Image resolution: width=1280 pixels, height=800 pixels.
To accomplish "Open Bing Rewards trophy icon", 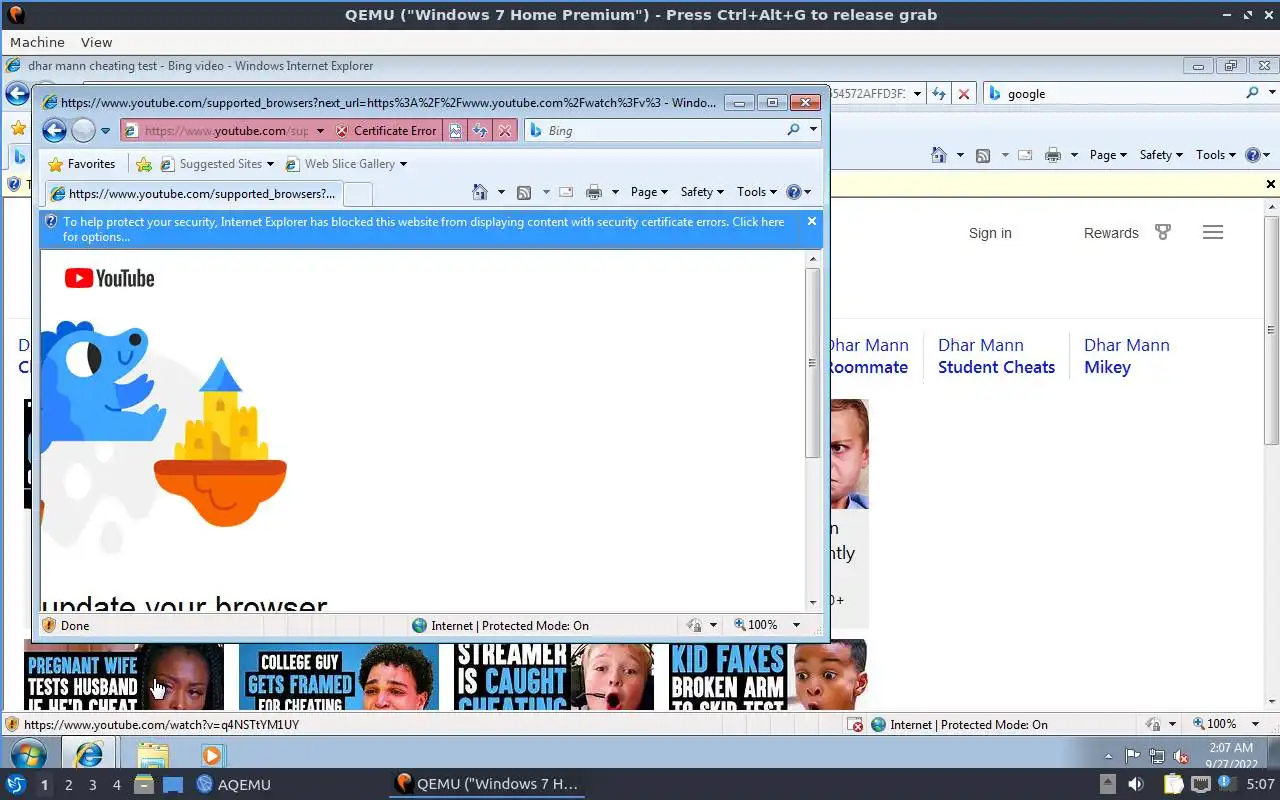I will click(1162, 232).
